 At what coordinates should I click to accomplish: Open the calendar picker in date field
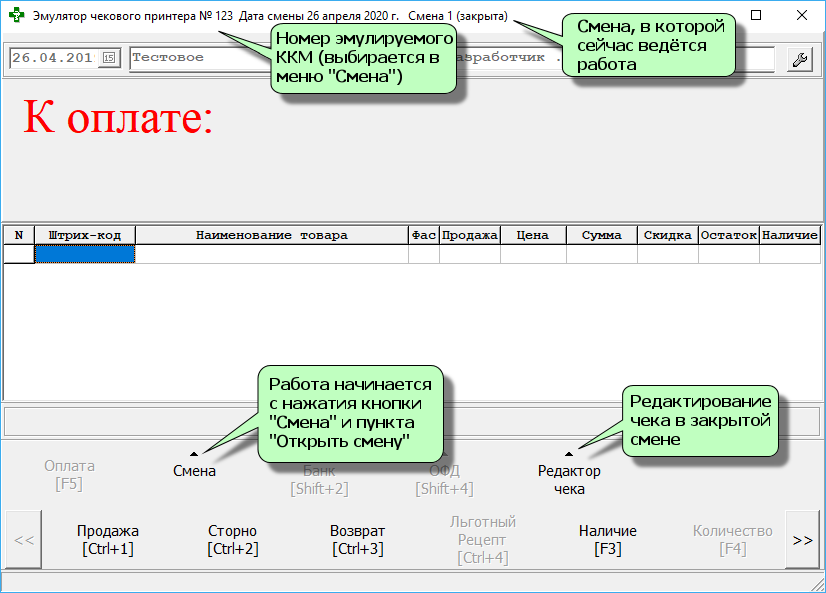[x=110, y=58]
